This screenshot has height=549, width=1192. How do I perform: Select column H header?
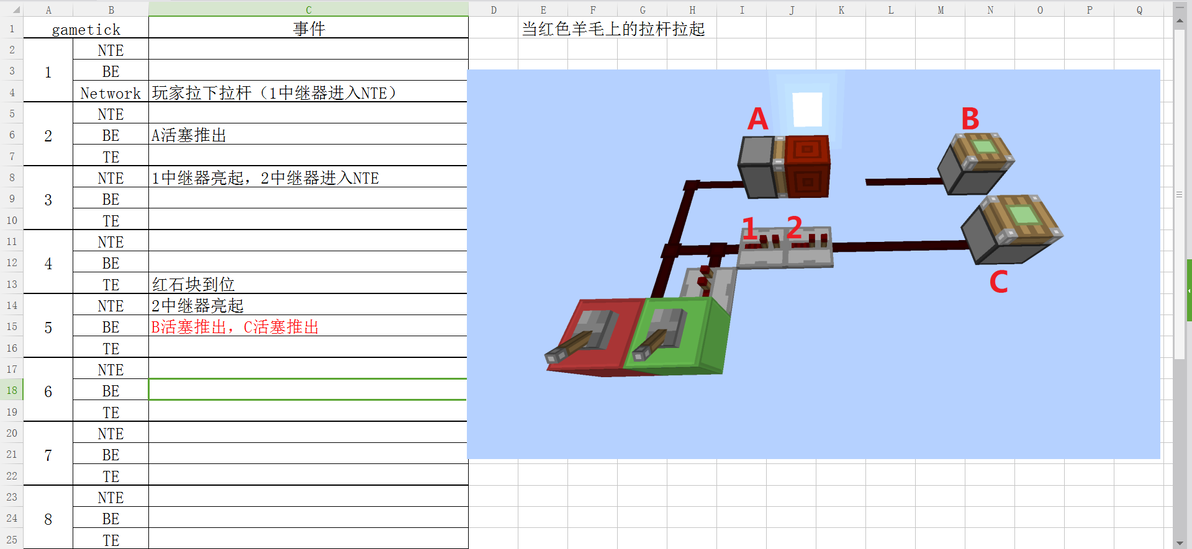tap(692, 10)
